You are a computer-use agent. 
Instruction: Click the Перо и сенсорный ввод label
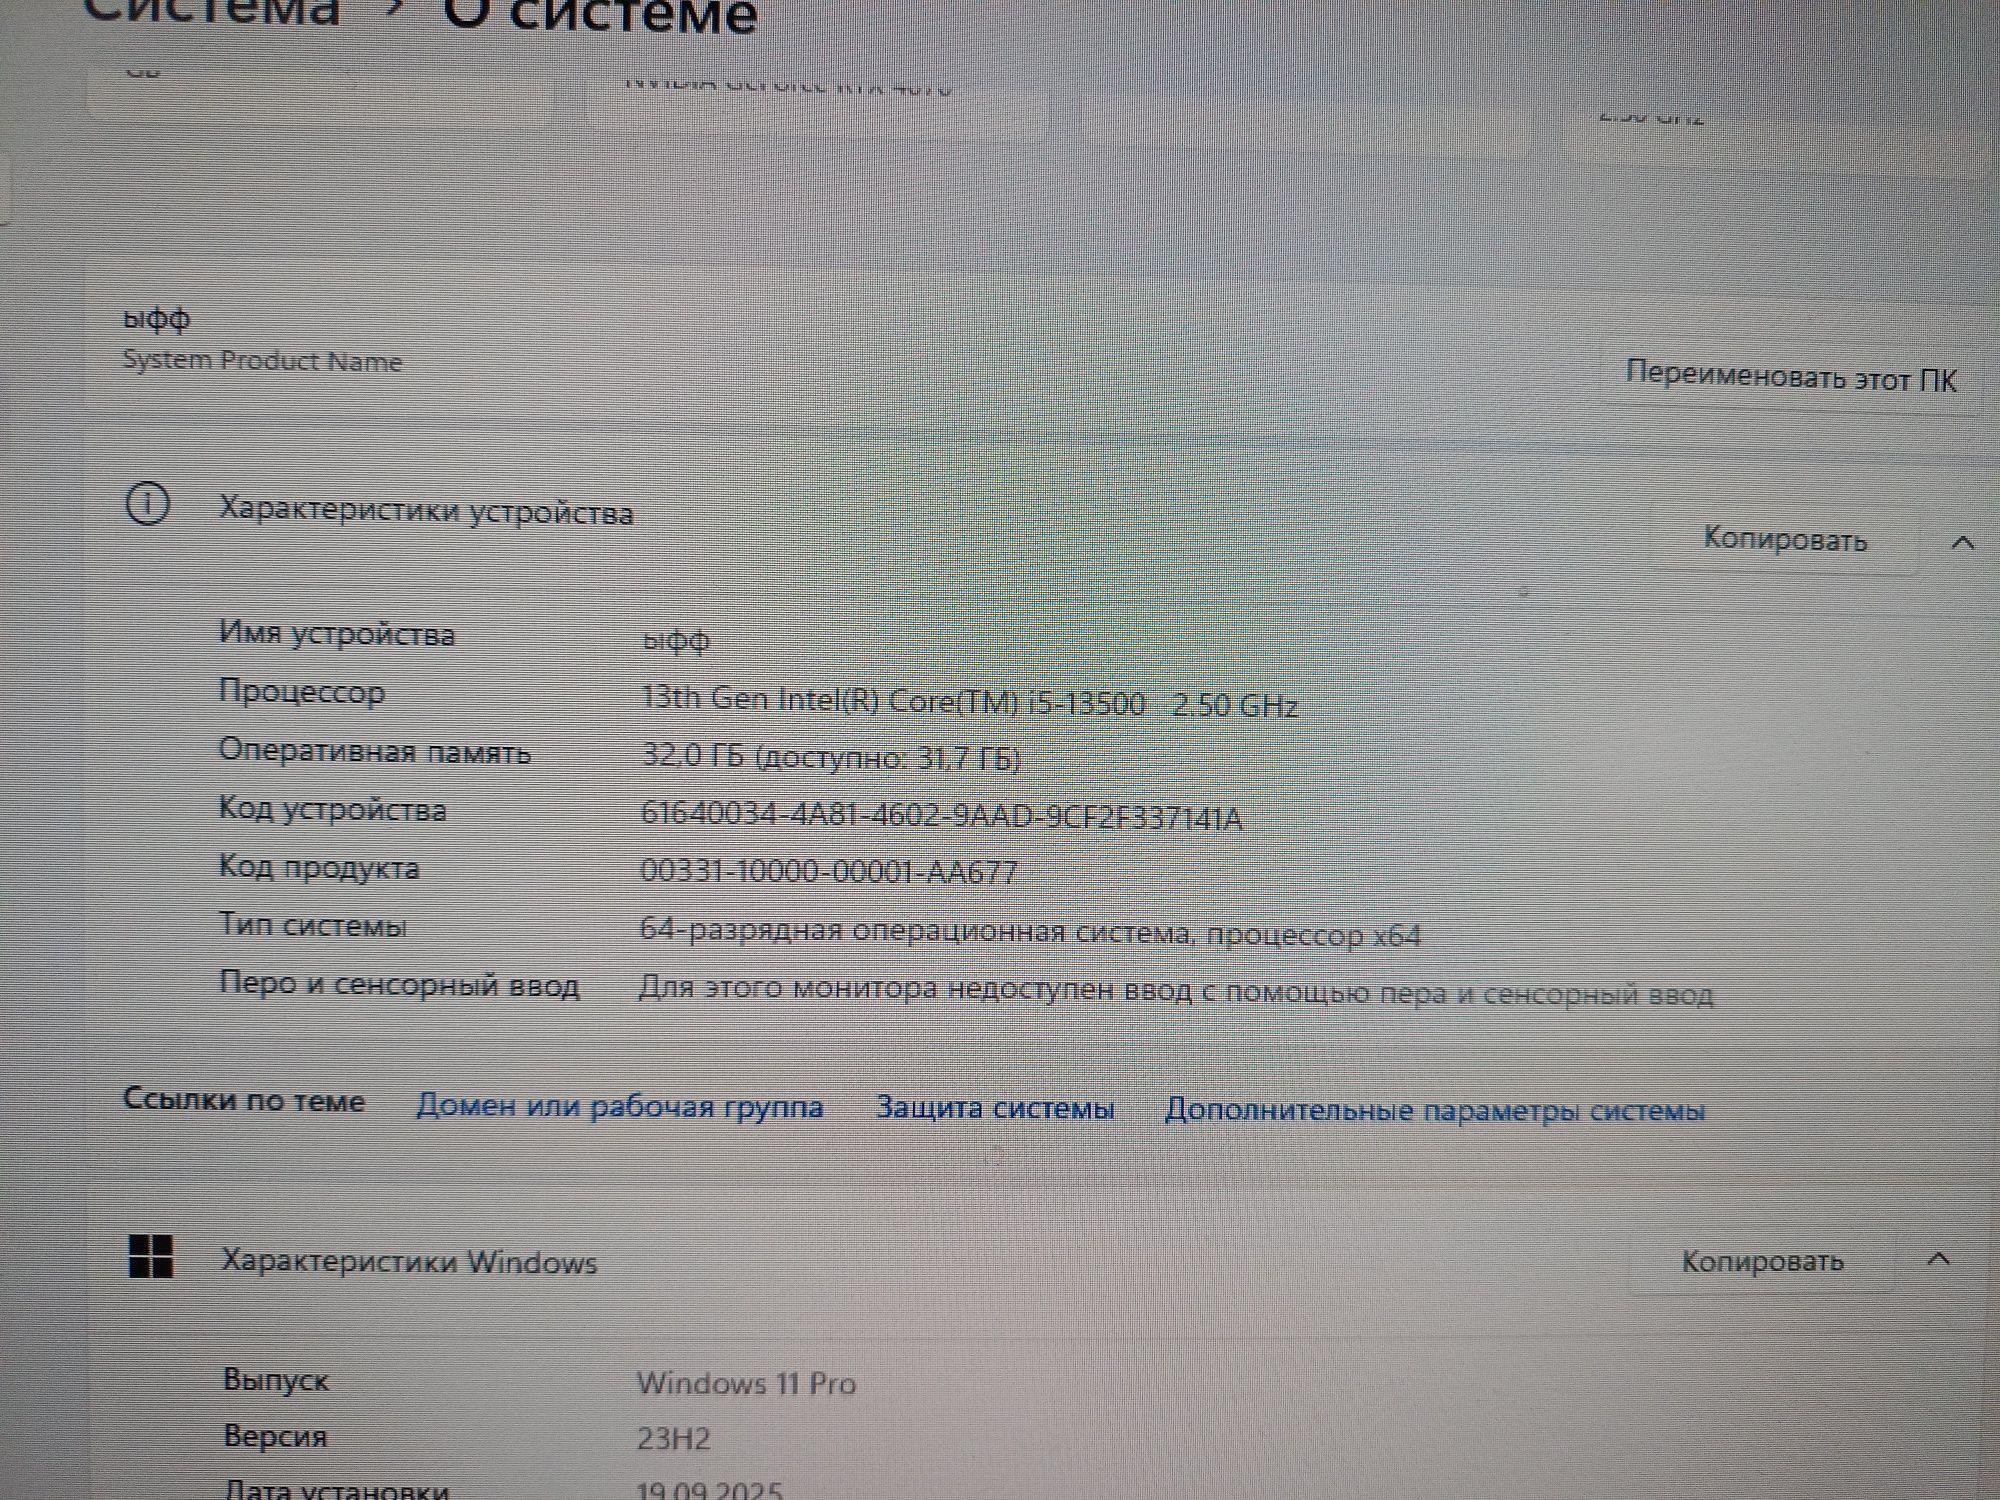click(399, 985)
